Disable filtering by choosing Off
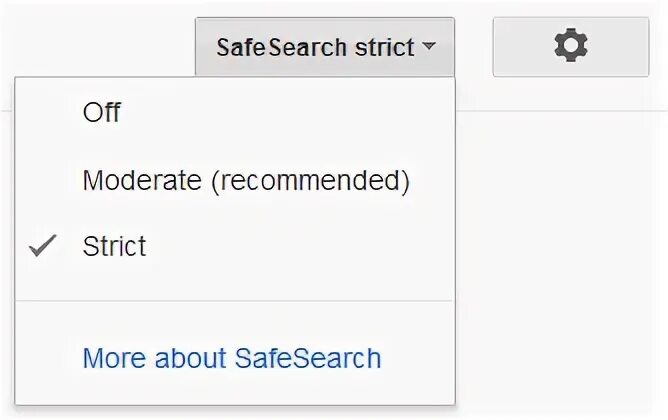Screen dimensions: 668x420 click(x=102, y=113)
